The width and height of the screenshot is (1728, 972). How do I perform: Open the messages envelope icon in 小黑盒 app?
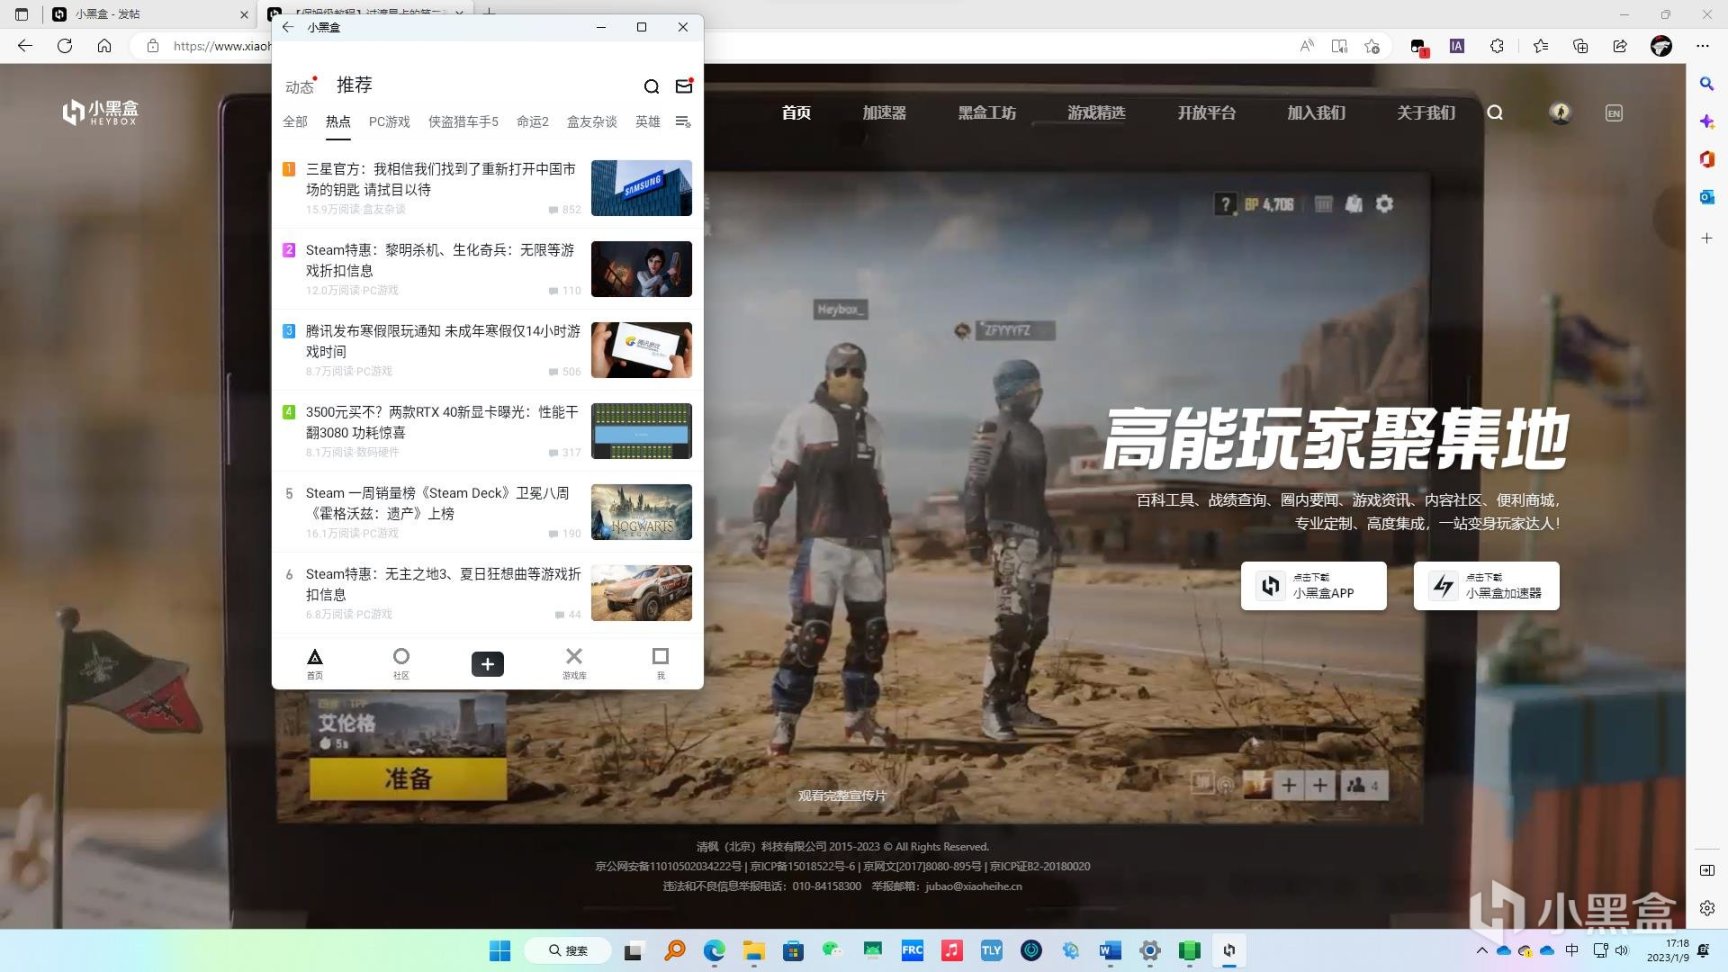coord(684,86)
